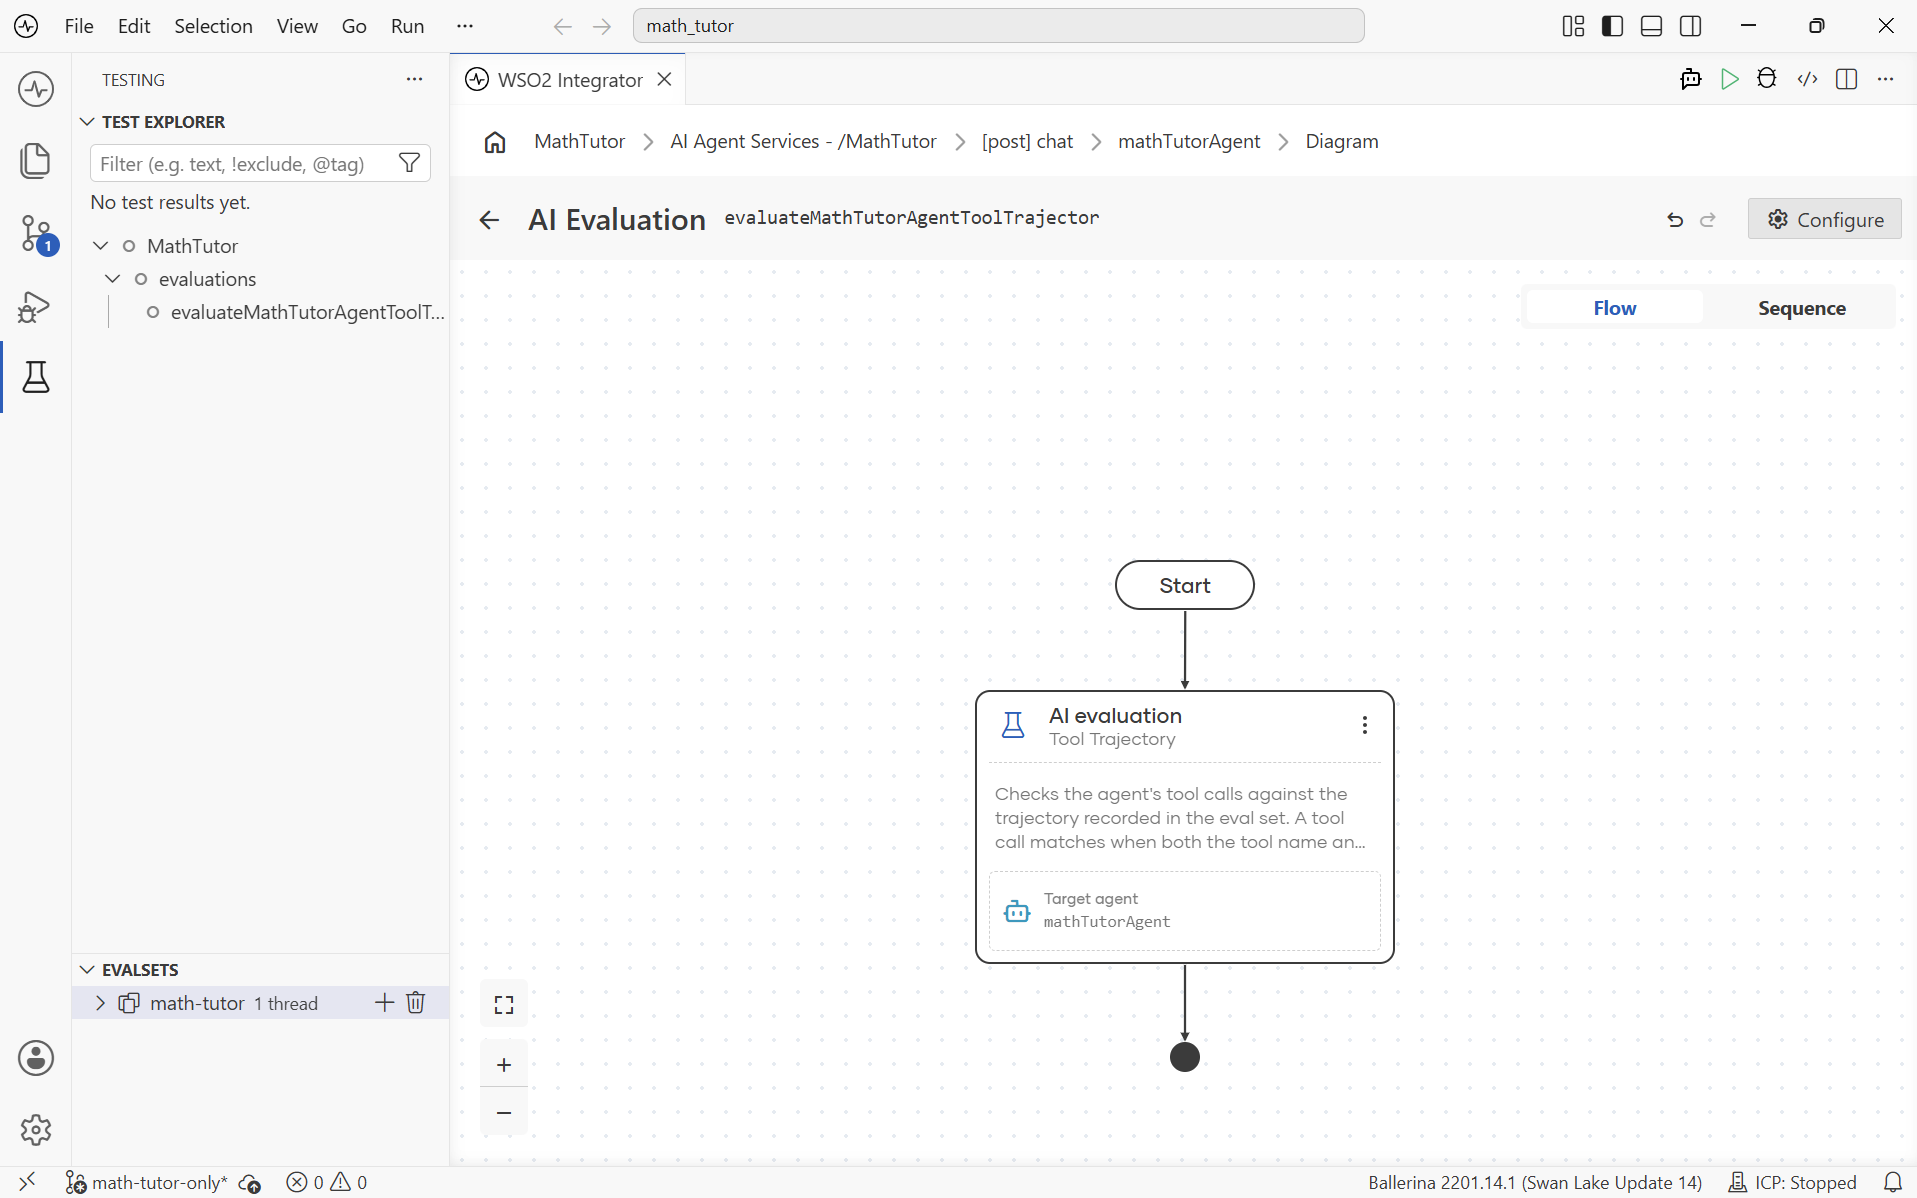Undo the last diagram change
Image resolution: width=1917 pixels, height=1198 pixels.
[x=1675, y=220]
